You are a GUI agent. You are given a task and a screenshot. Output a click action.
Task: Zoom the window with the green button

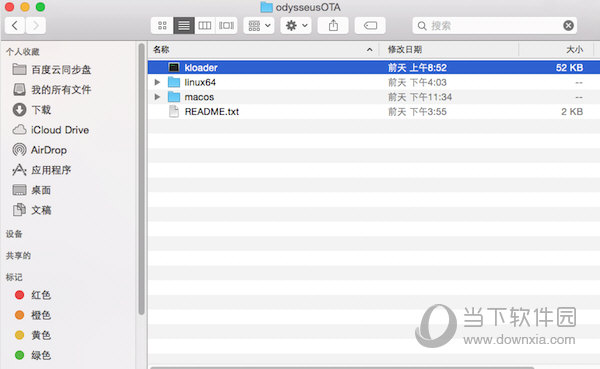pyautogui.click(x=40, y=7)
